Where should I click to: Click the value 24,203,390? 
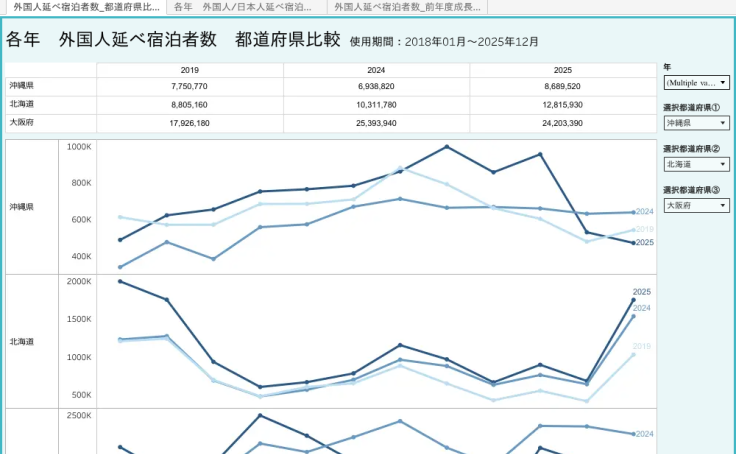(562, 123)
